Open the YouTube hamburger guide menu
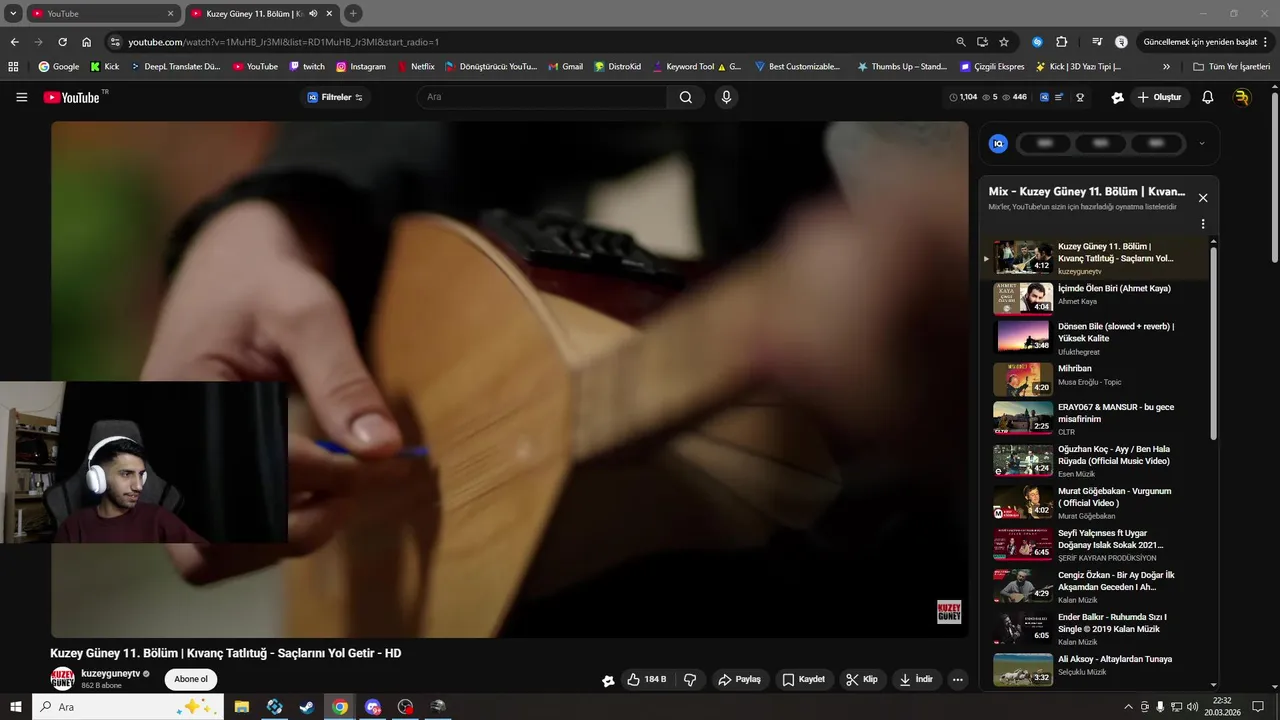This screenshot has width=1280, height=720. click(x=22, y=97)
